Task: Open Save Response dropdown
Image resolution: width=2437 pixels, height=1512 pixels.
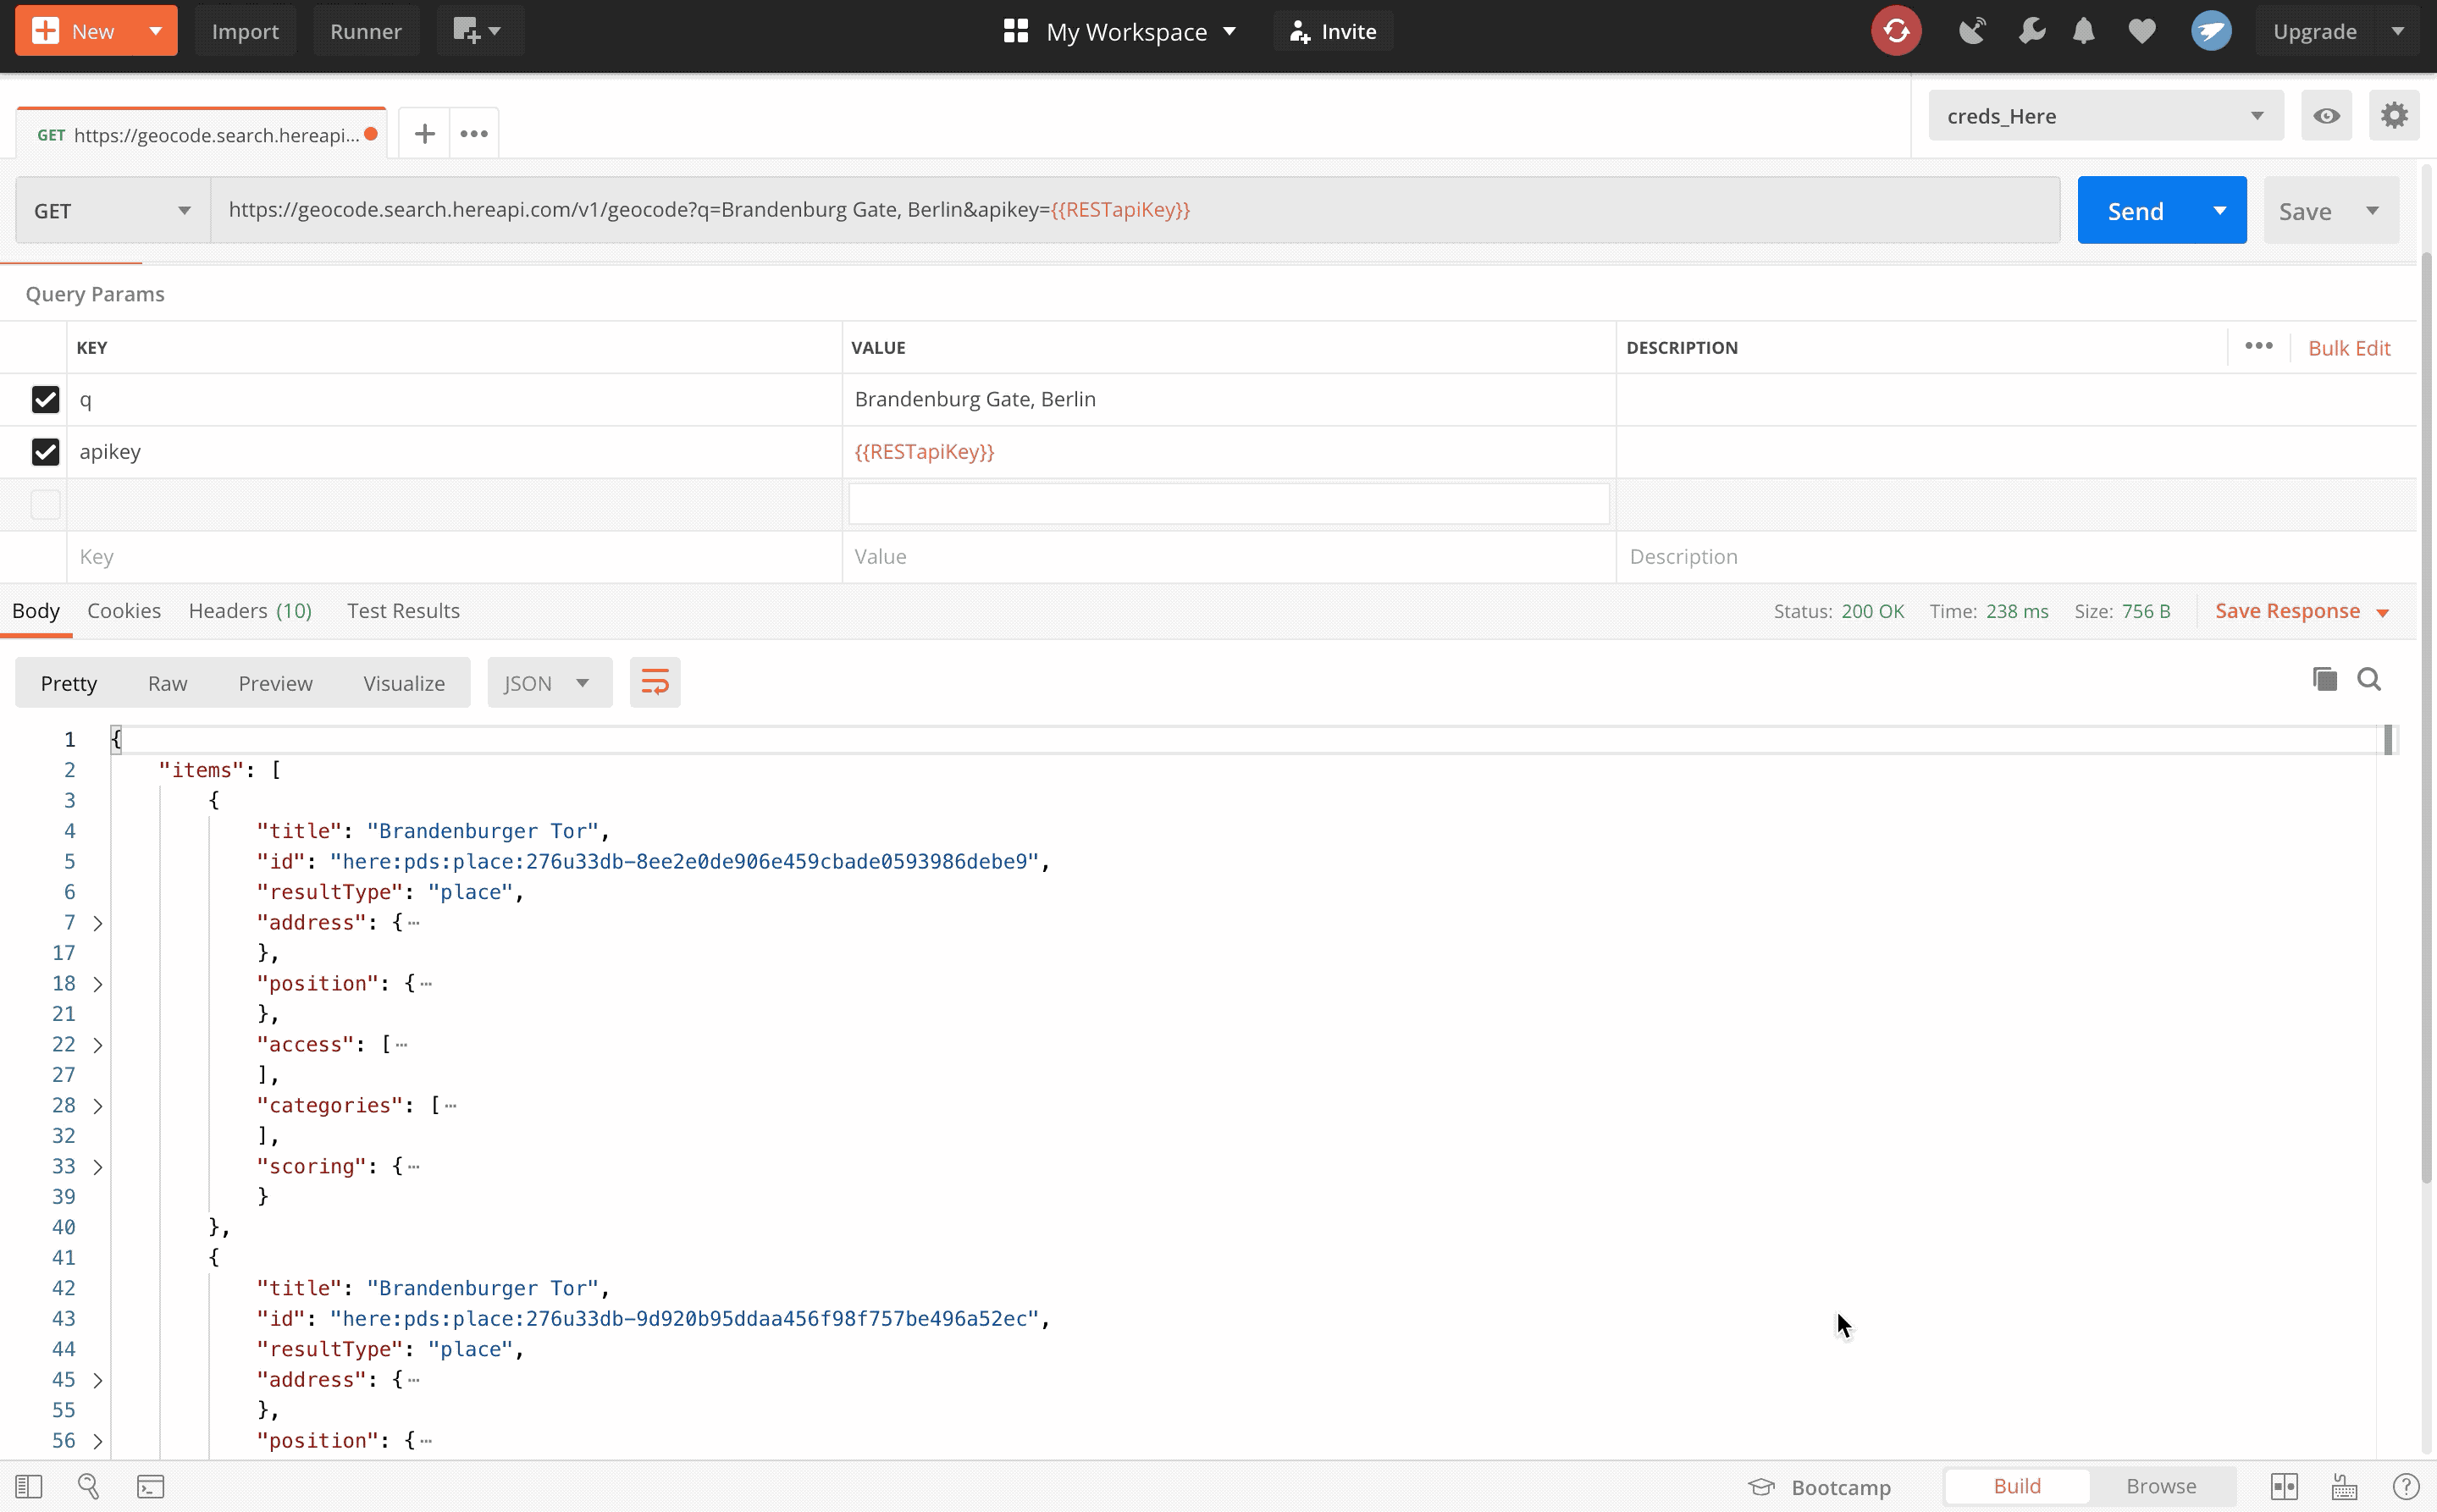Action: pyautogui.click(x=2302, y=611)
